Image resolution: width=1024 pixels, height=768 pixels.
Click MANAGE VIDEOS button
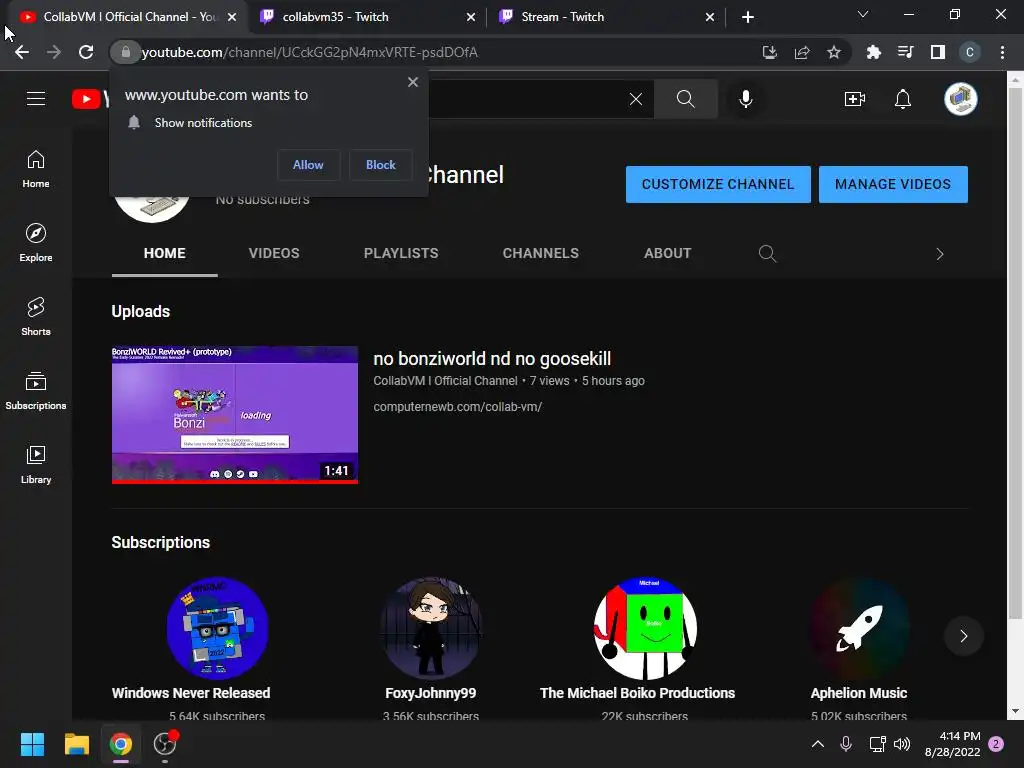893,184
